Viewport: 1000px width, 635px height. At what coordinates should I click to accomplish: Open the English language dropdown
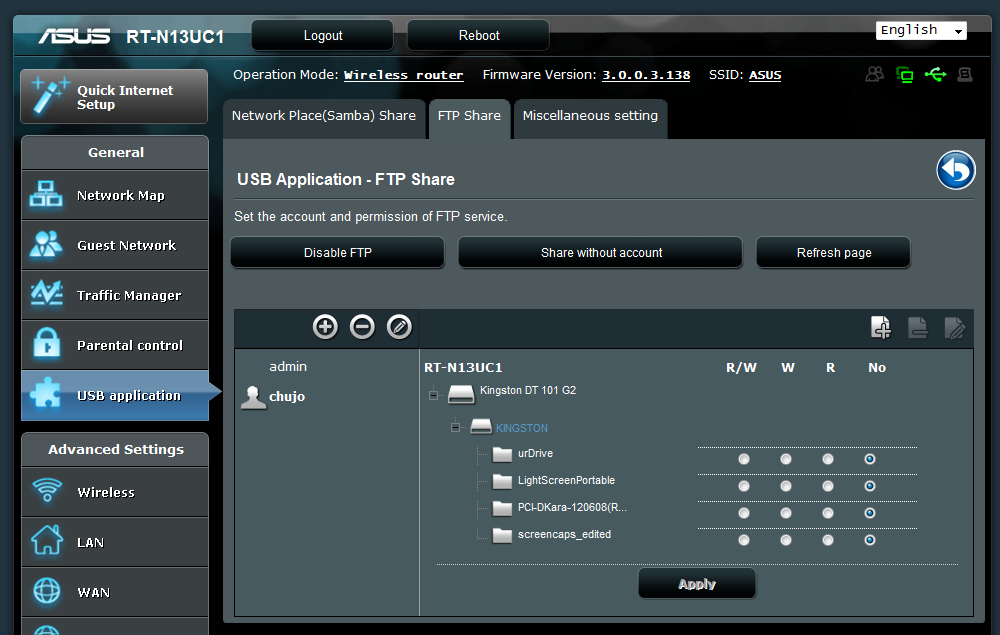pyautogui.click(x=921, y=31)
